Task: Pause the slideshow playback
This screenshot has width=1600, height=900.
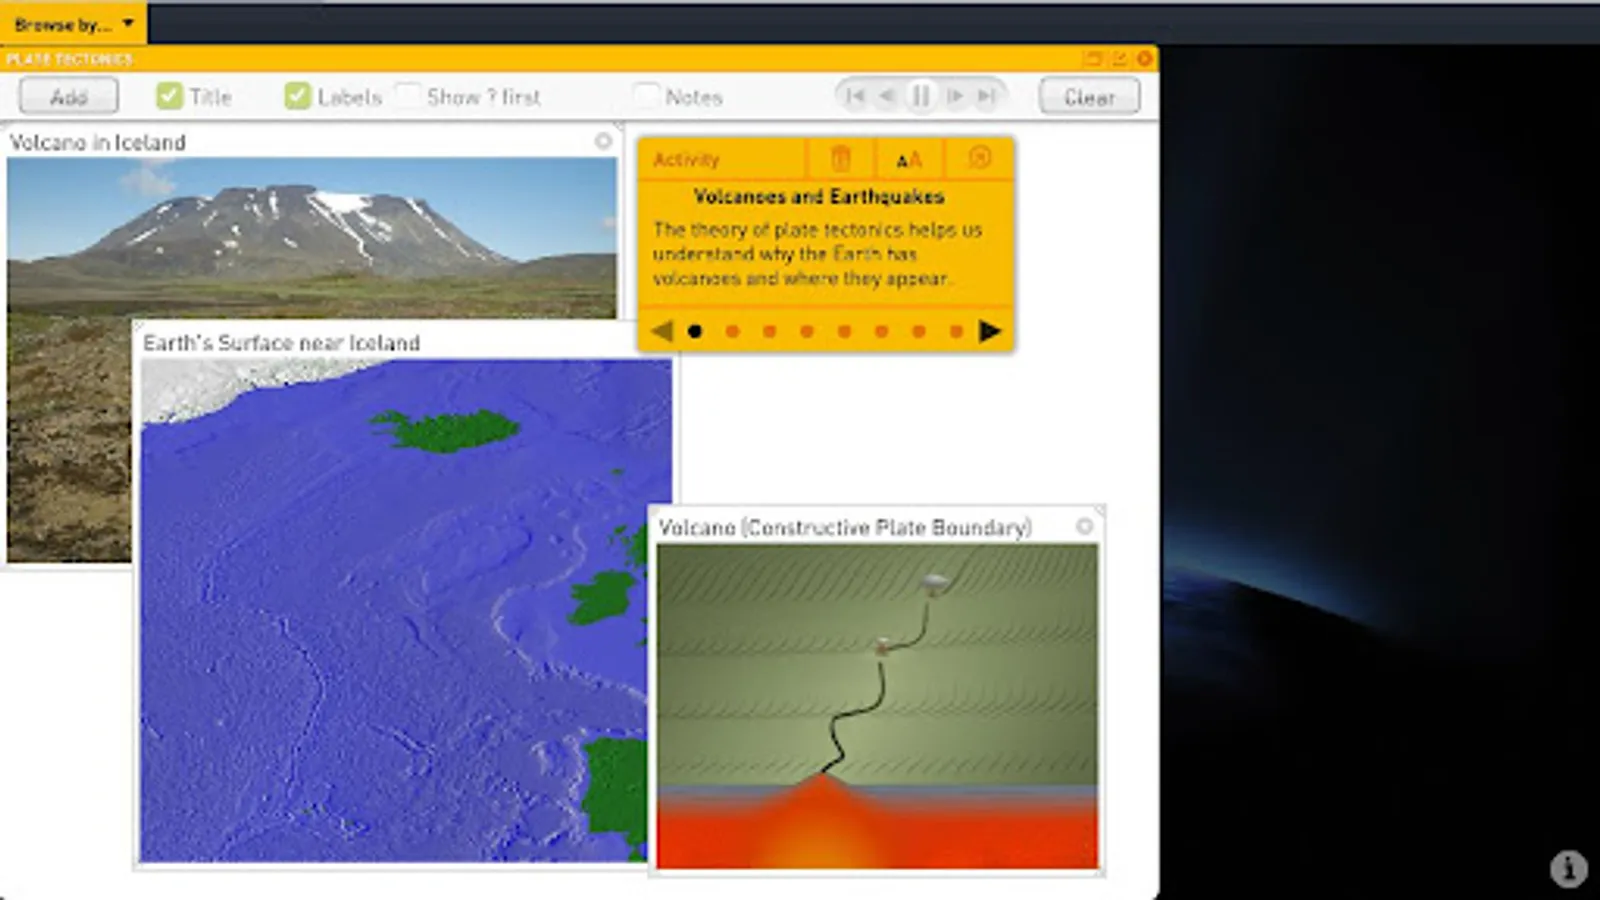Action: point(920,96)
